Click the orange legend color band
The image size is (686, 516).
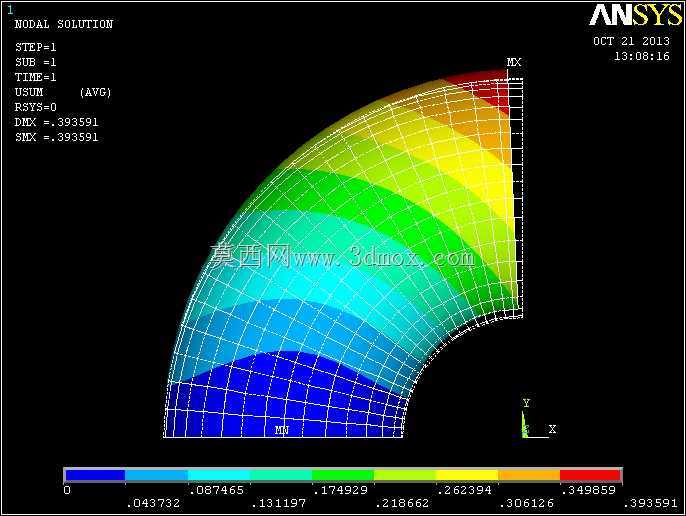point(529,475)
